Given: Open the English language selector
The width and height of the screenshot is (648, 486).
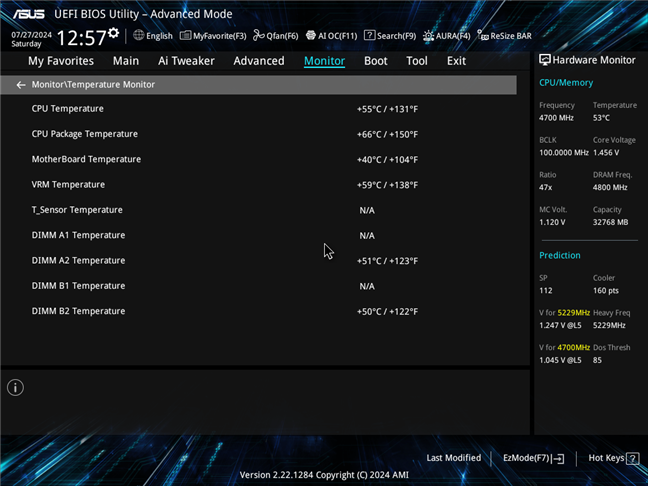Looking at the screenshot, I should [x=153, y=36].
